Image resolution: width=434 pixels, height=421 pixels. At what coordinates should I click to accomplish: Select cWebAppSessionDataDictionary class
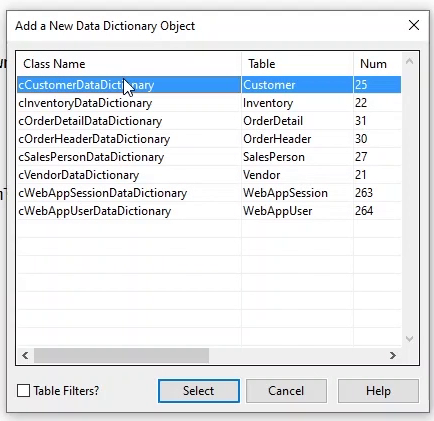tap(209, 193)
